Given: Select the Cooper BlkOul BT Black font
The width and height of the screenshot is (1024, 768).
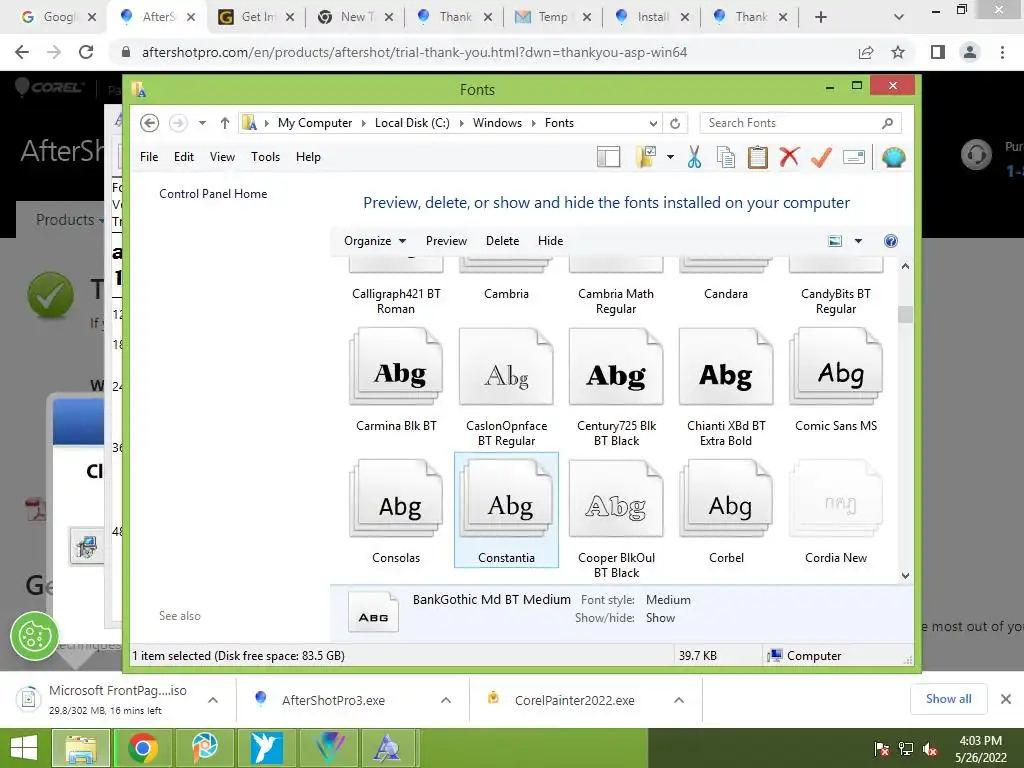Looking at the screenshot, I should pos(616,519).
